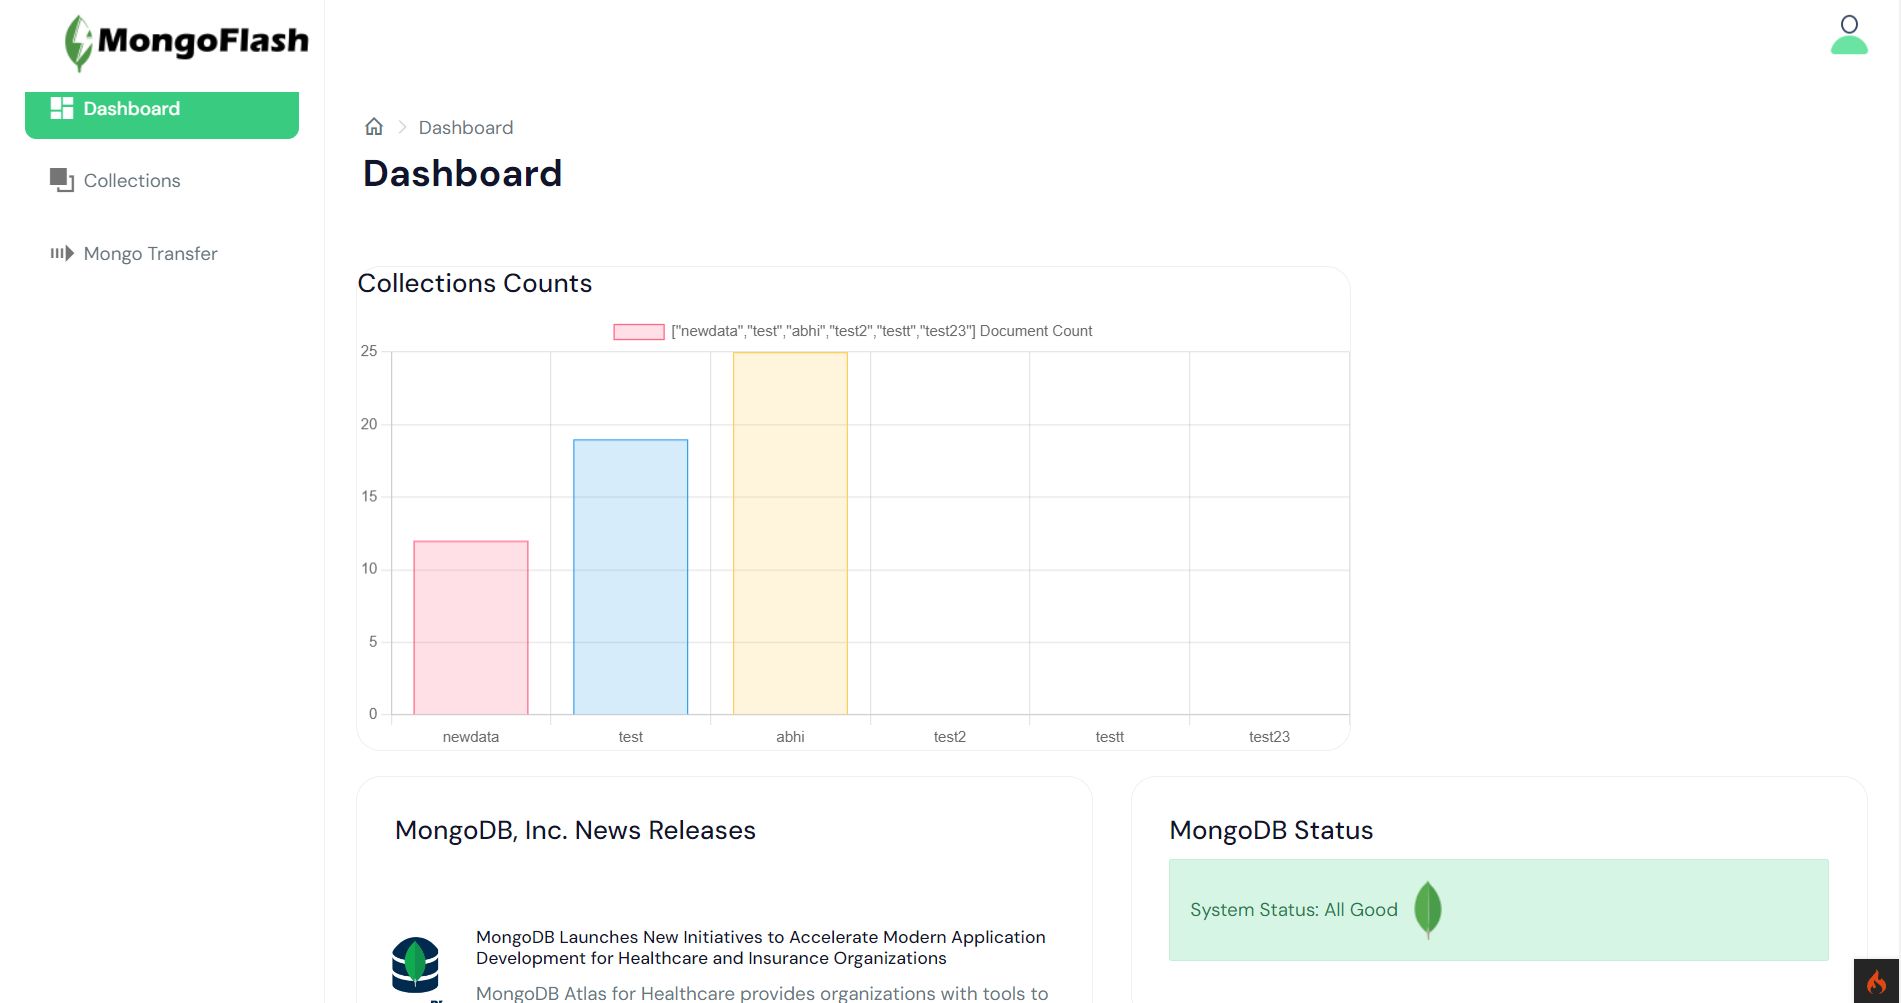Screen dimensions: 1901x1003
Task: Click the Mongo Transfer arrow icon
Action: coord(62,254)
